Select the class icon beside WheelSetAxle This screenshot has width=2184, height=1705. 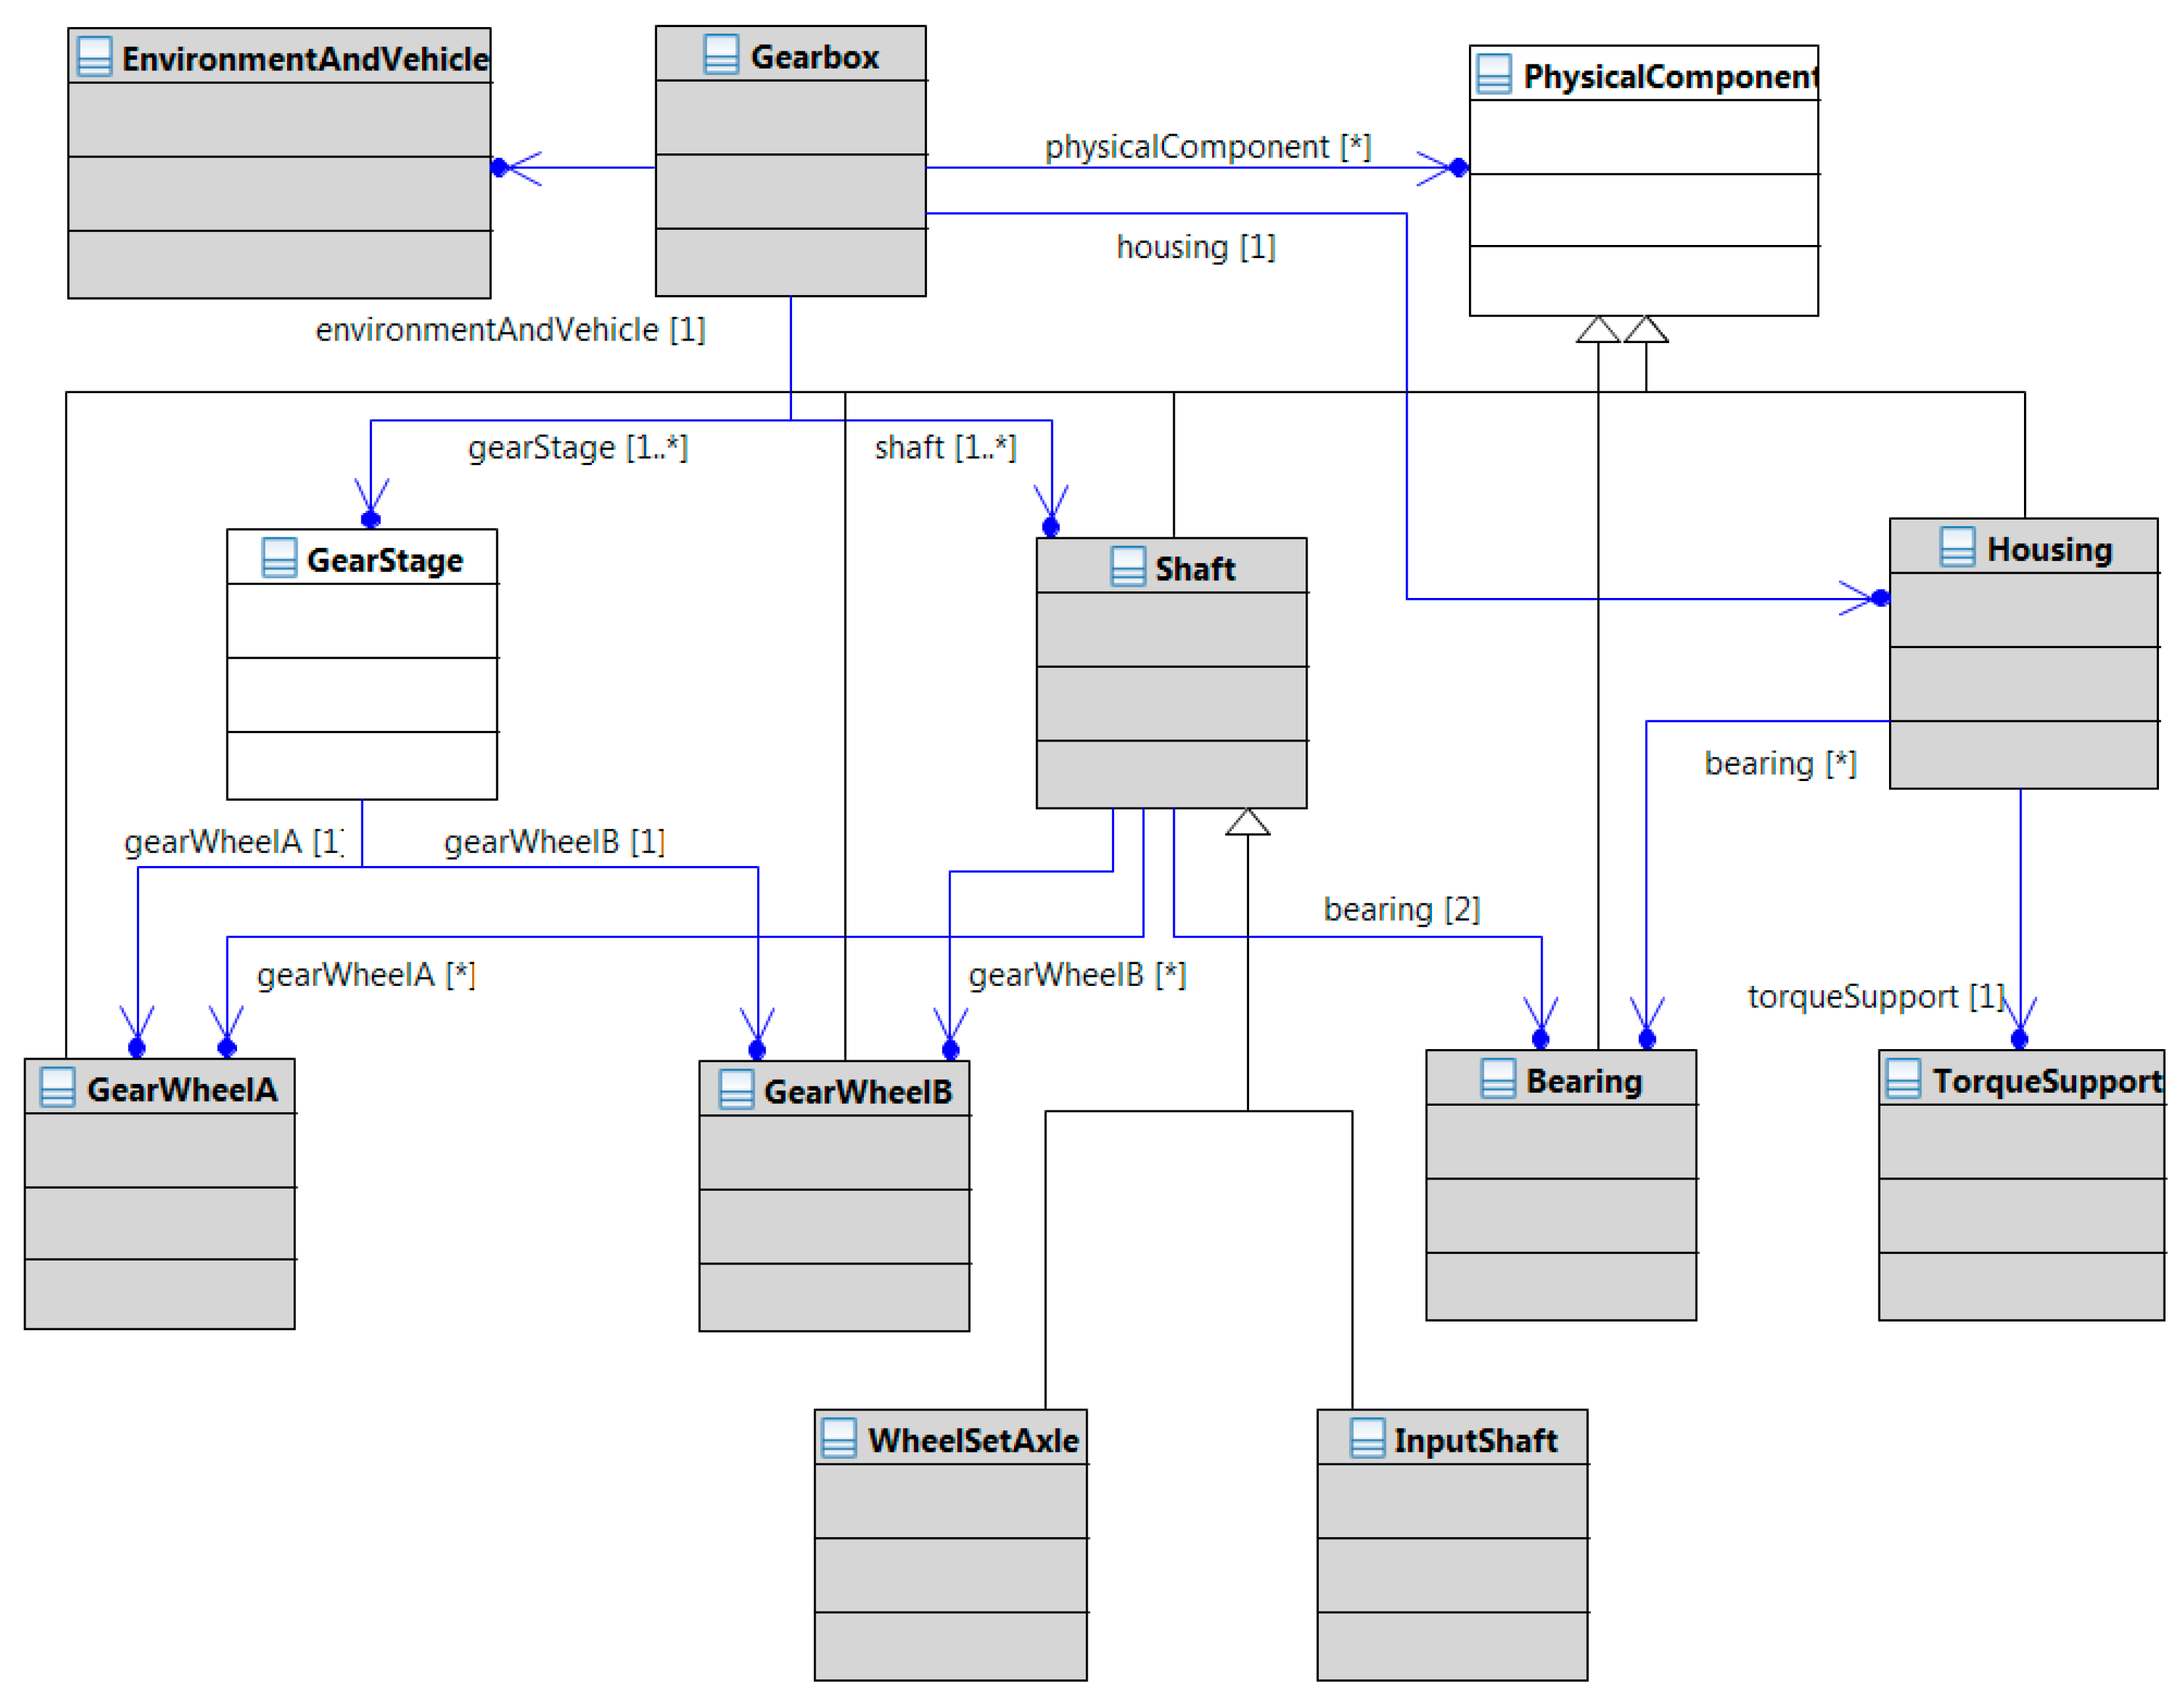[x=838, y=1438]
